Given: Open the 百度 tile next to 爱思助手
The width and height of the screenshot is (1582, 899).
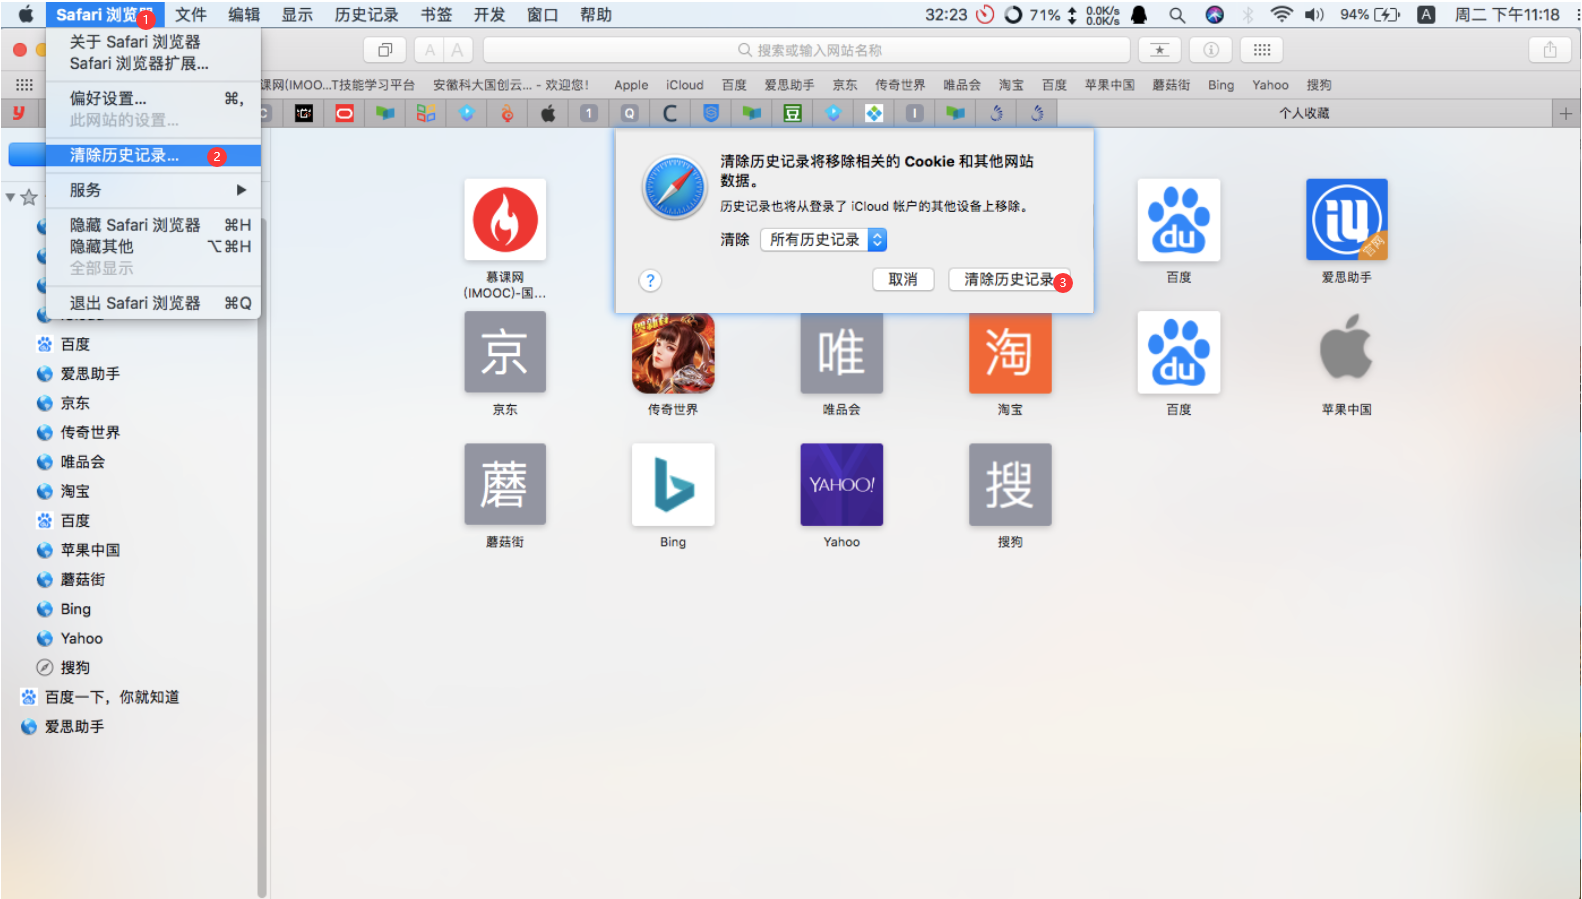Looking at the screenshot, I should tap(1179, 220).
